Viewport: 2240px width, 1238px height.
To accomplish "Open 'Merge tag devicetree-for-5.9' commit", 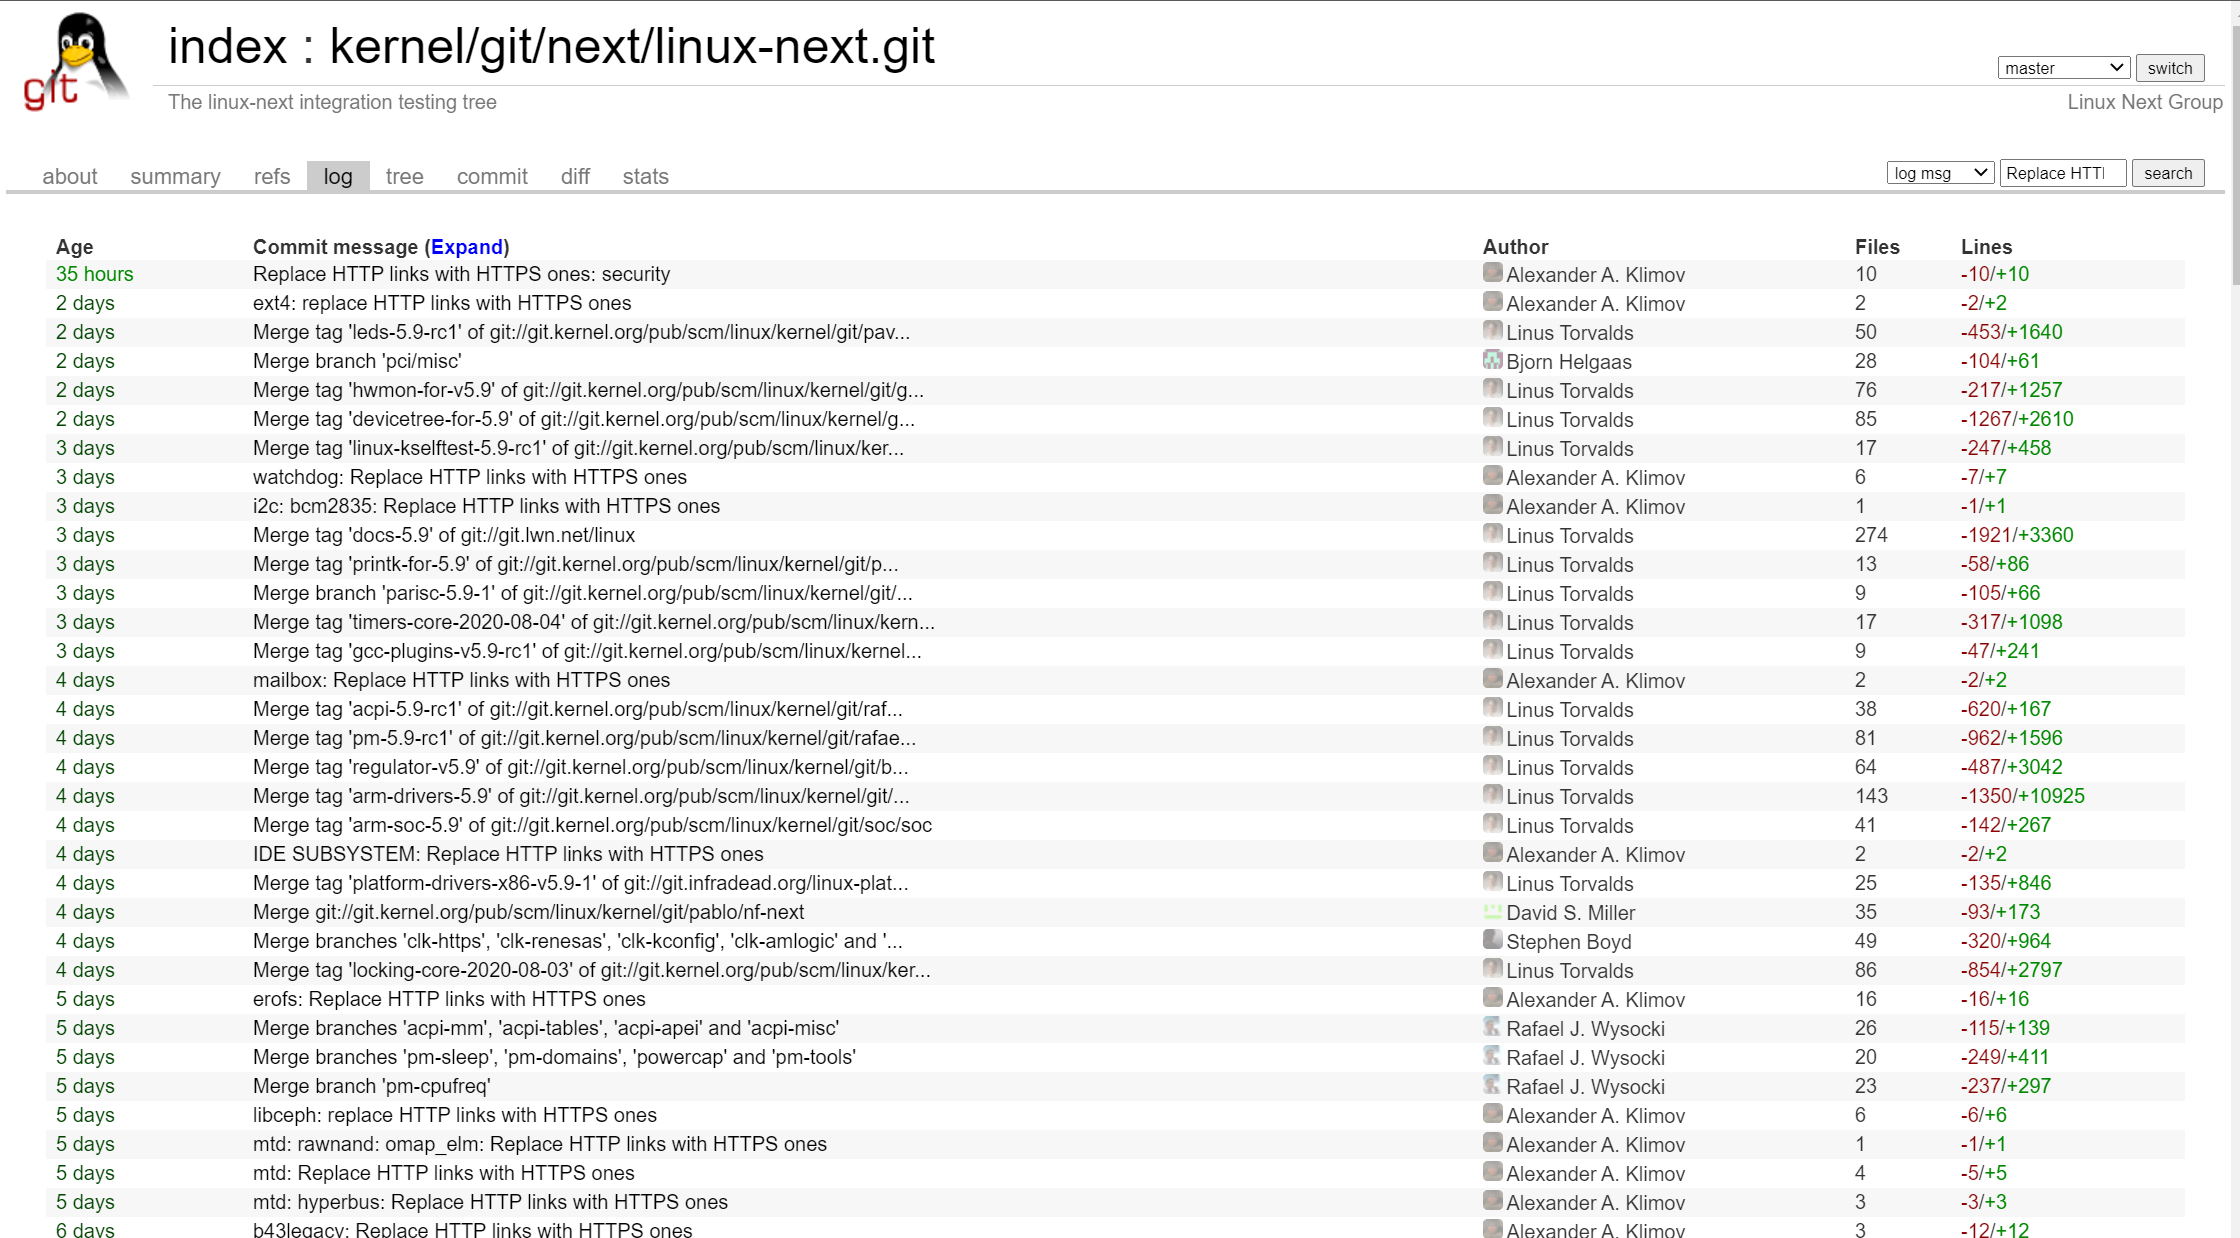I will [x=584, y=419].
